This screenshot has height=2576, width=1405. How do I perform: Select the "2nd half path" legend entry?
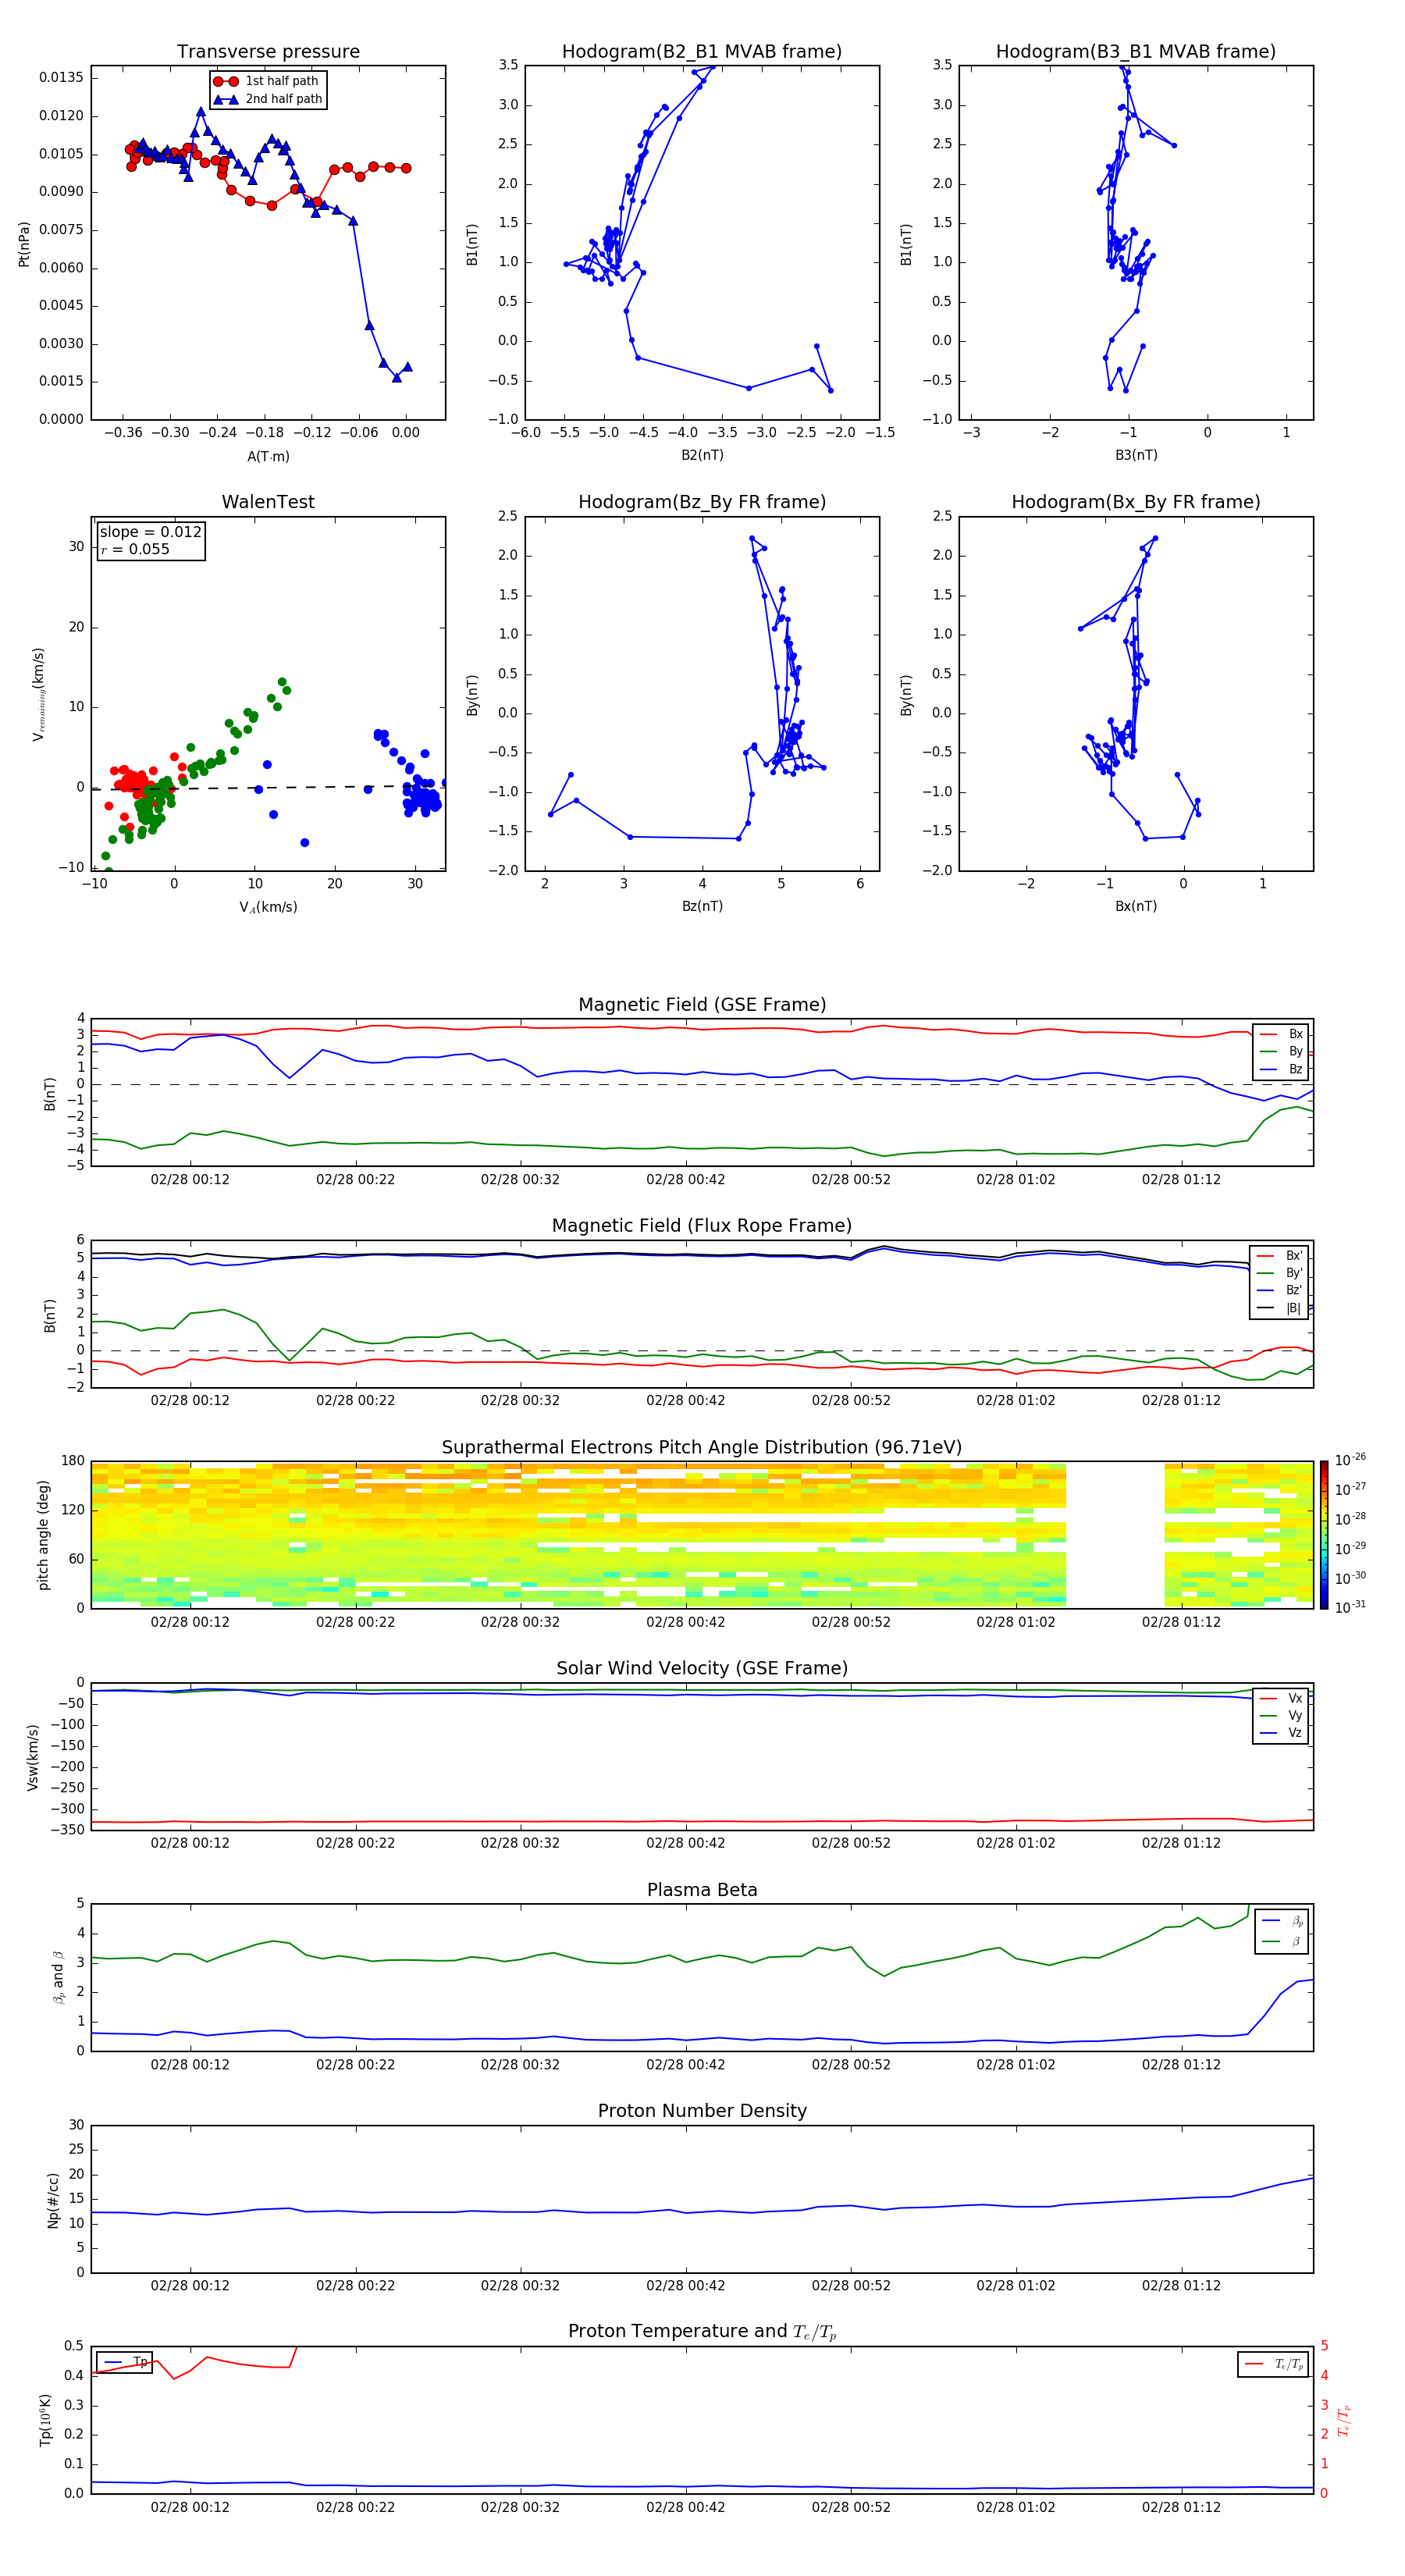pyautogui.click(x=268, y=99)
